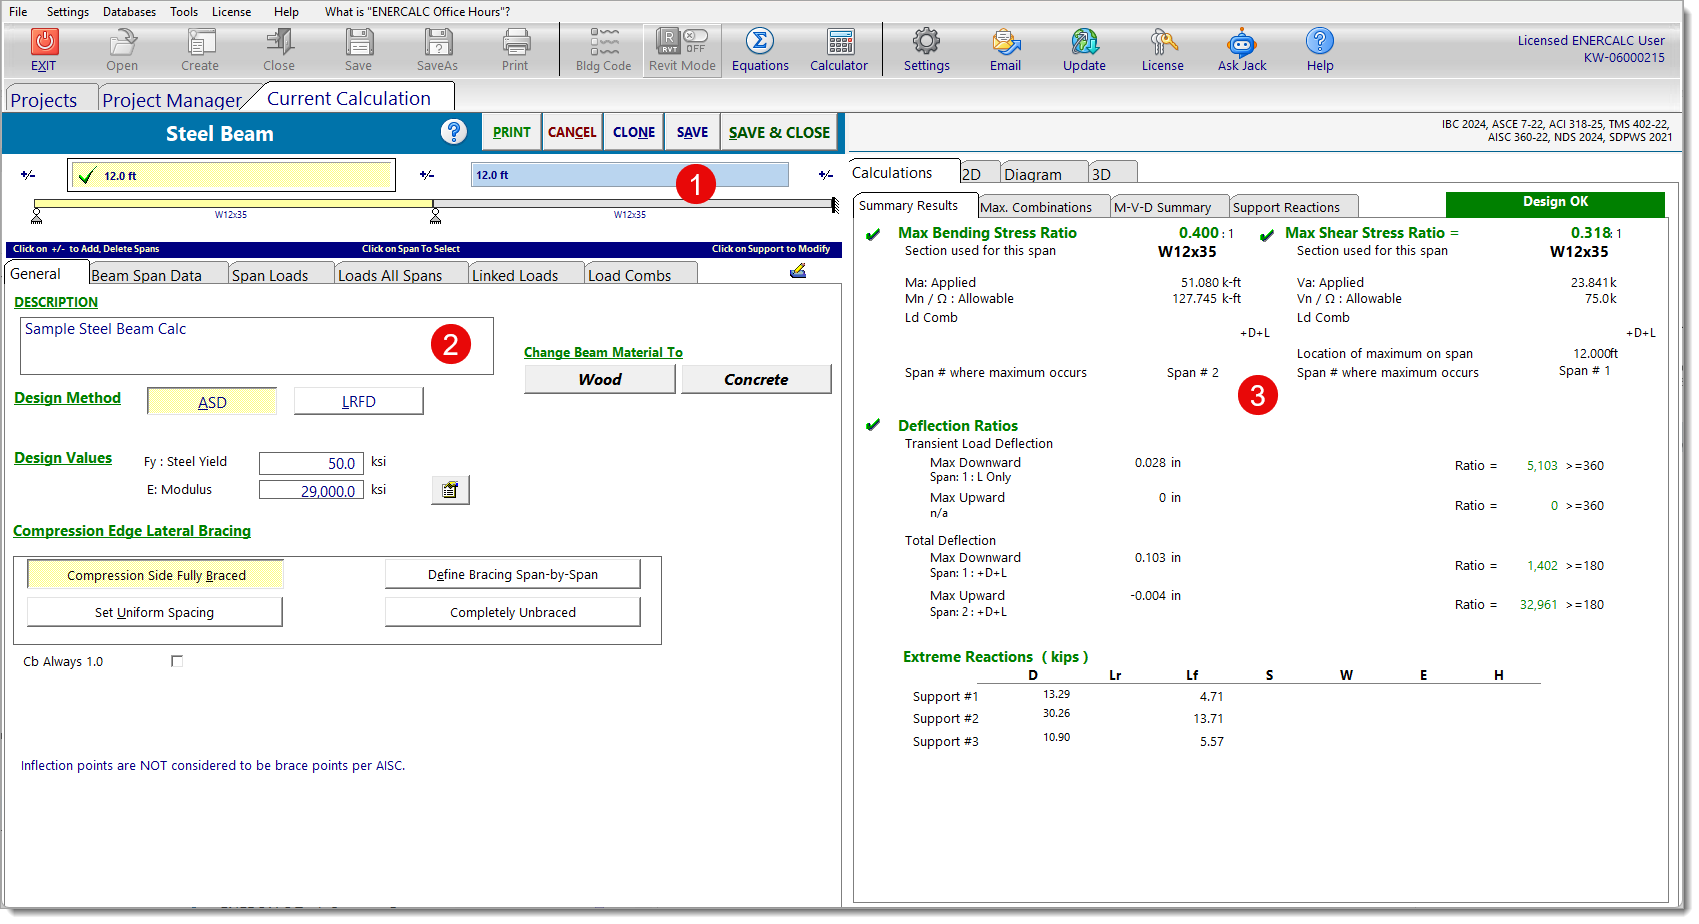Click the leftmost +/- add span control
1699x924 pixels.
28,175
